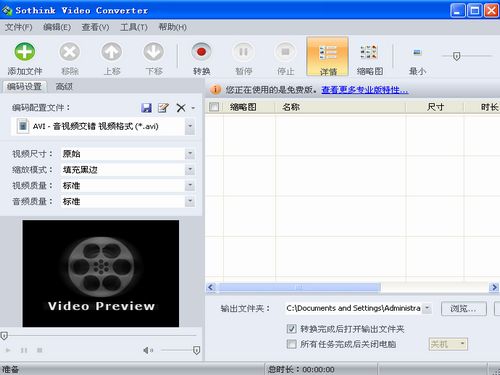Click the scrollbar left arrow of file list
The width and height of the screenshot is (500, 375).
pos(211,287)
